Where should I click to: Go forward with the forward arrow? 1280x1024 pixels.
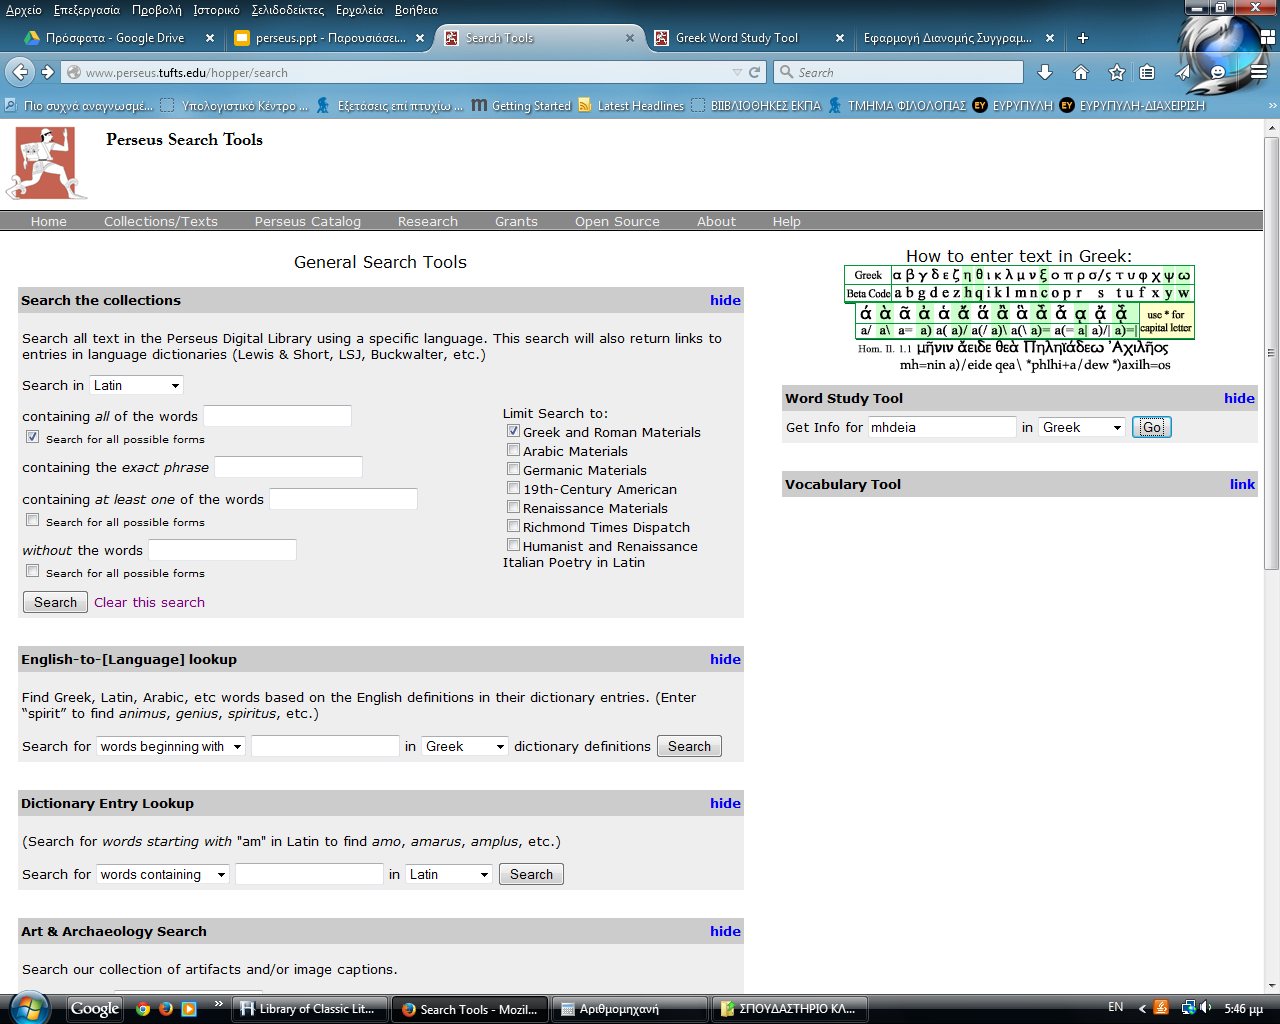click(x=47, y=72)
